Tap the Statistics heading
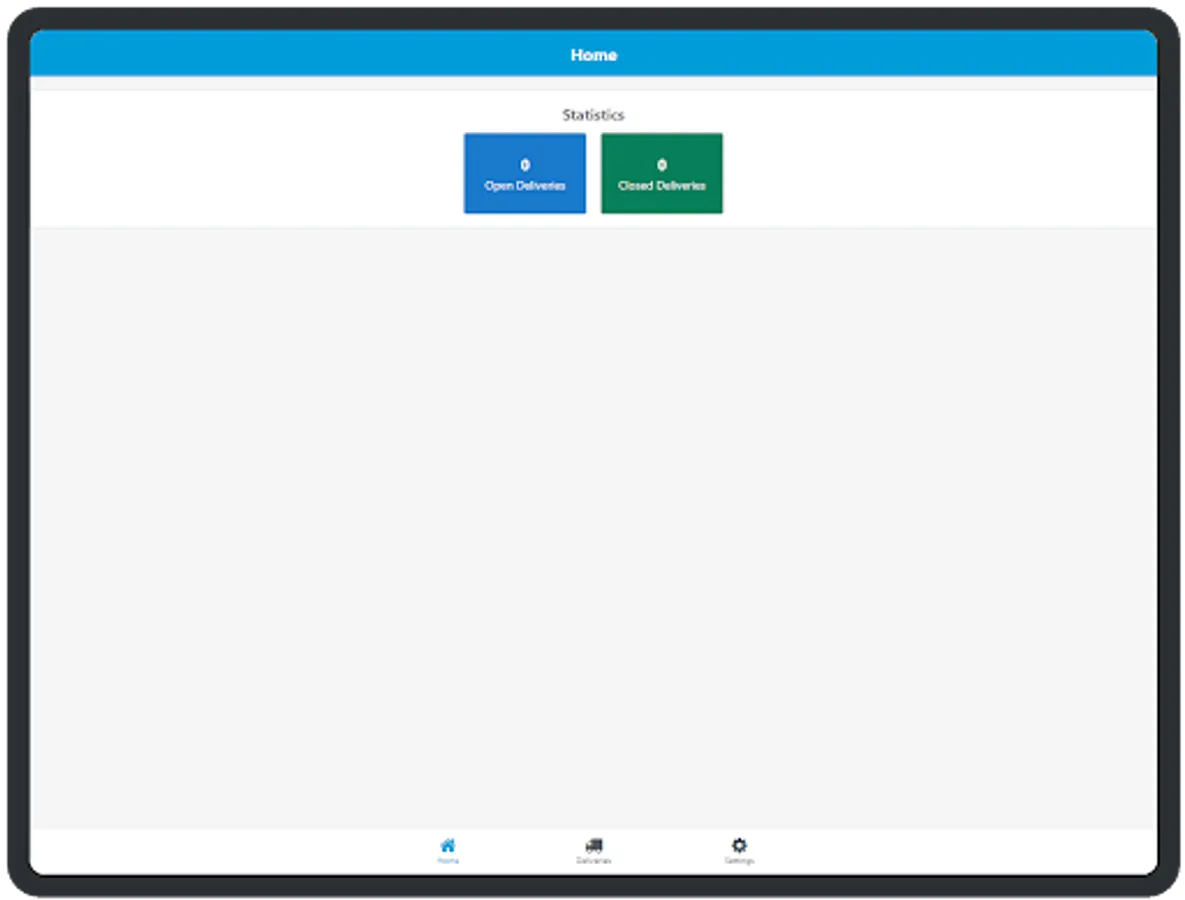Screen dimensions: 1185x900 (594, 114)
